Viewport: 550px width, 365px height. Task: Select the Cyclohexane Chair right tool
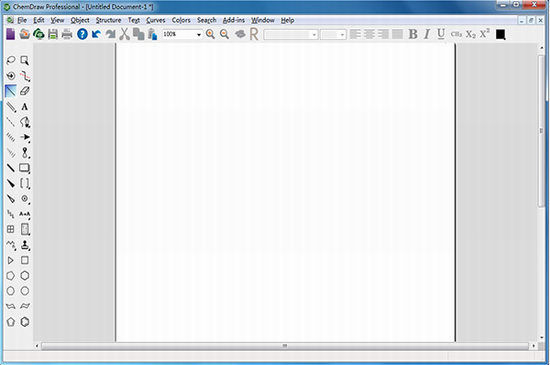click(25, 306)
